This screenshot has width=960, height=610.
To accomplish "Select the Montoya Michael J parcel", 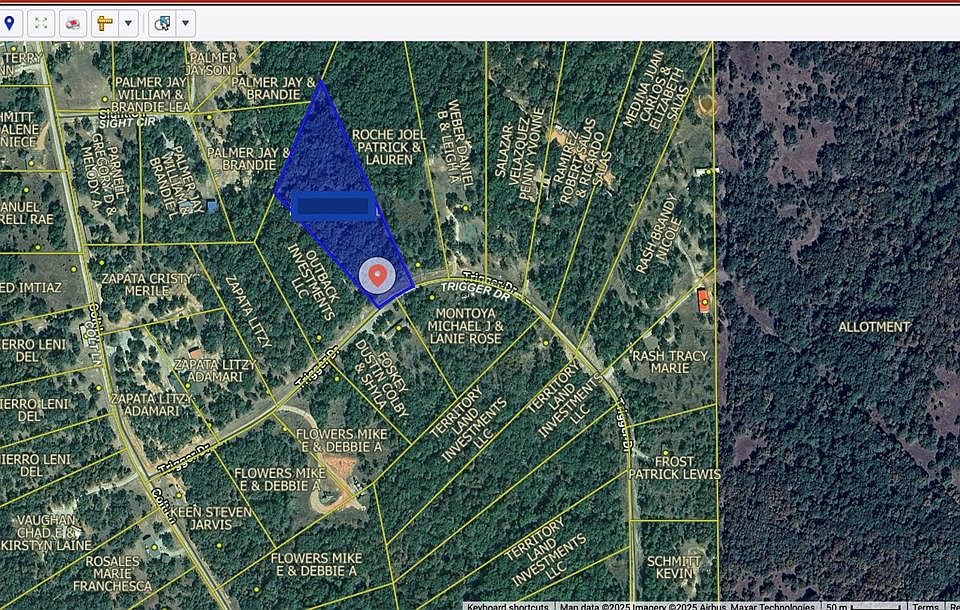I will point(465,326).
